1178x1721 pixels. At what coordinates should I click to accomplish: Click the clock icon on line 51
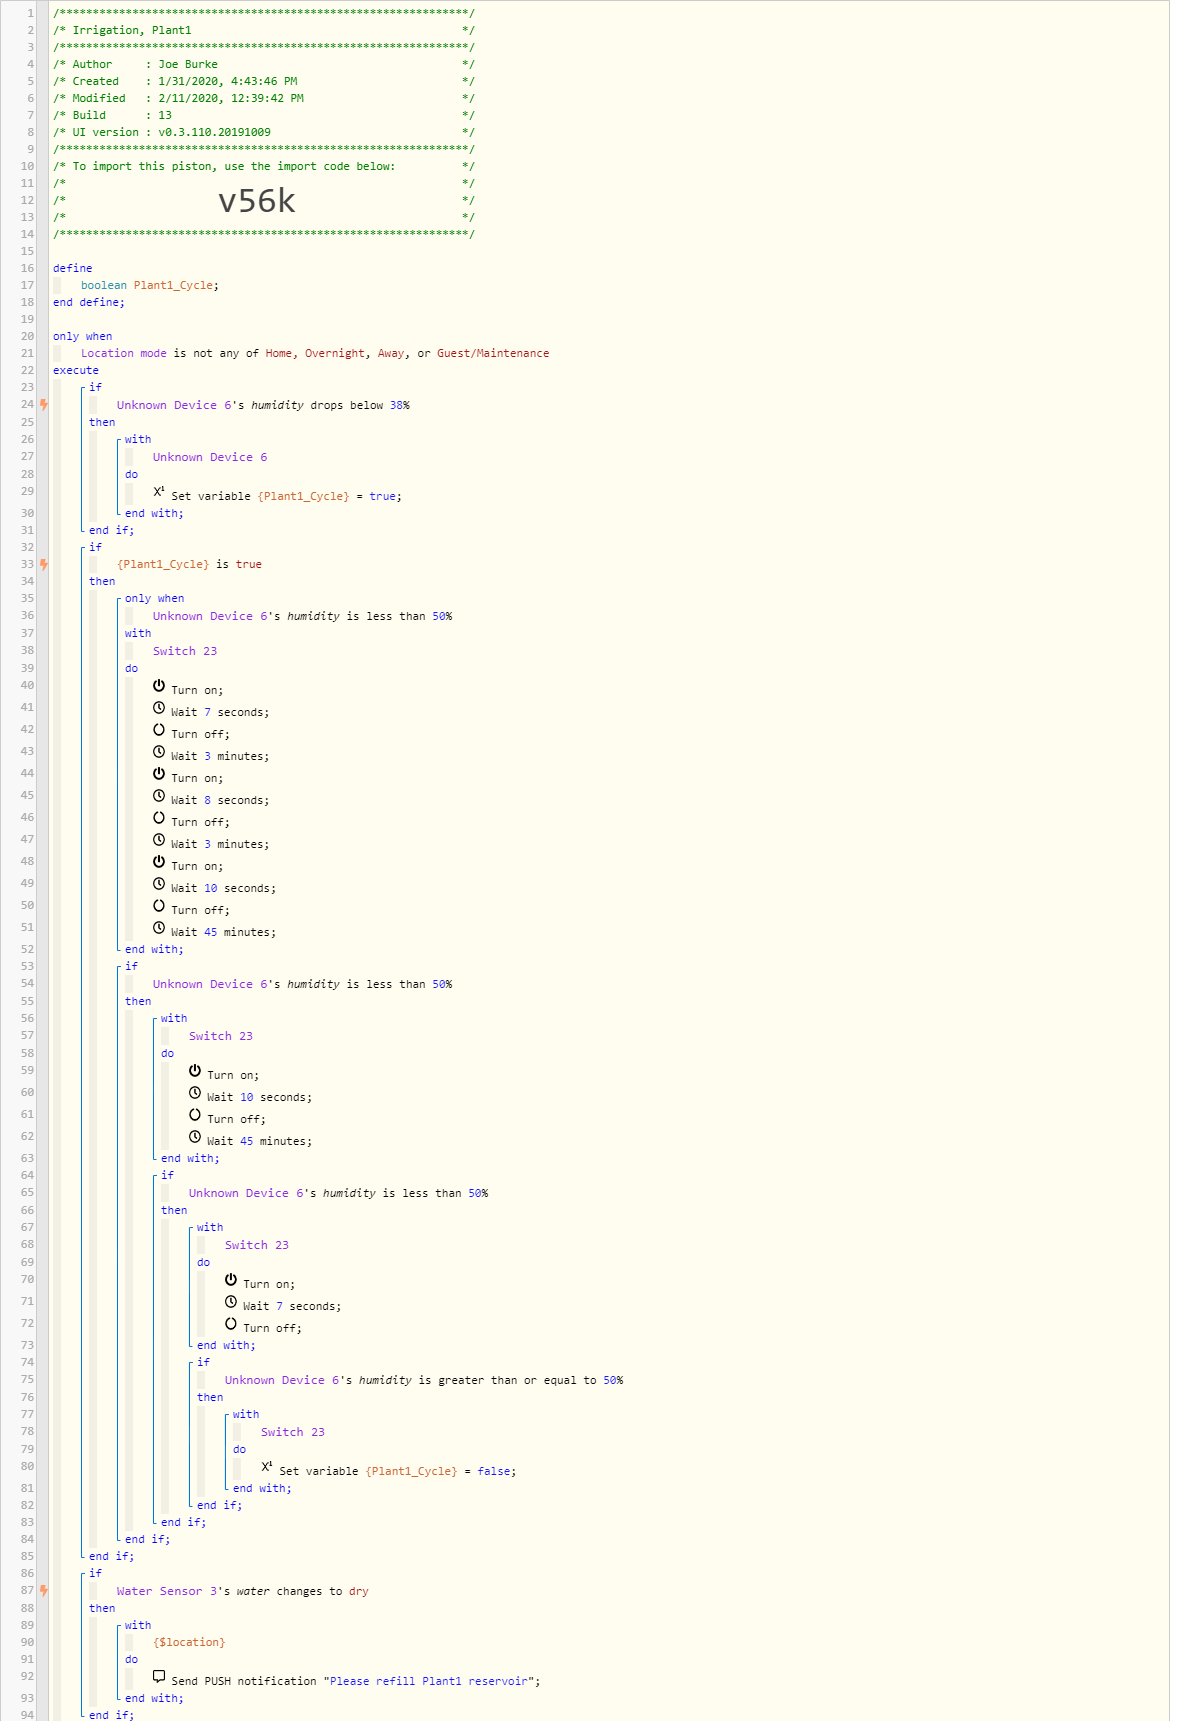click(x=159, y=928)
